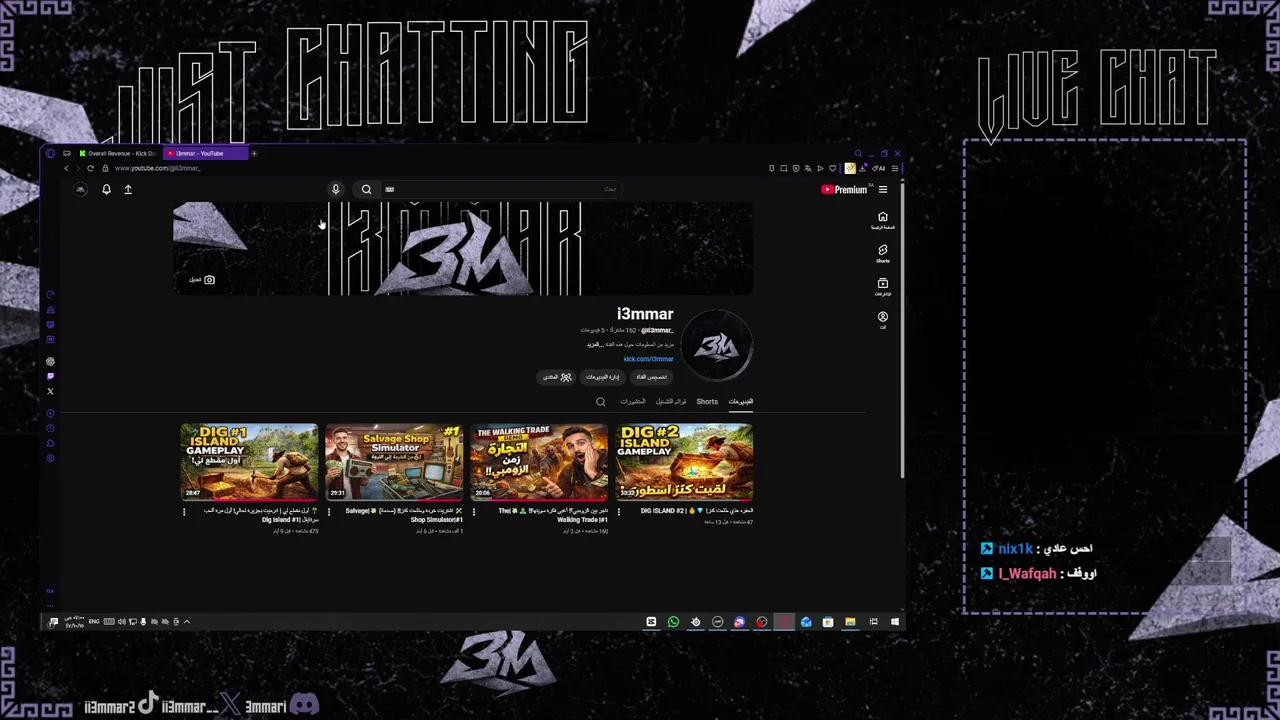Viewport: 1280px width, 720px height.
Task: Open Home in YouTube side rail
Action: [882, 220]
